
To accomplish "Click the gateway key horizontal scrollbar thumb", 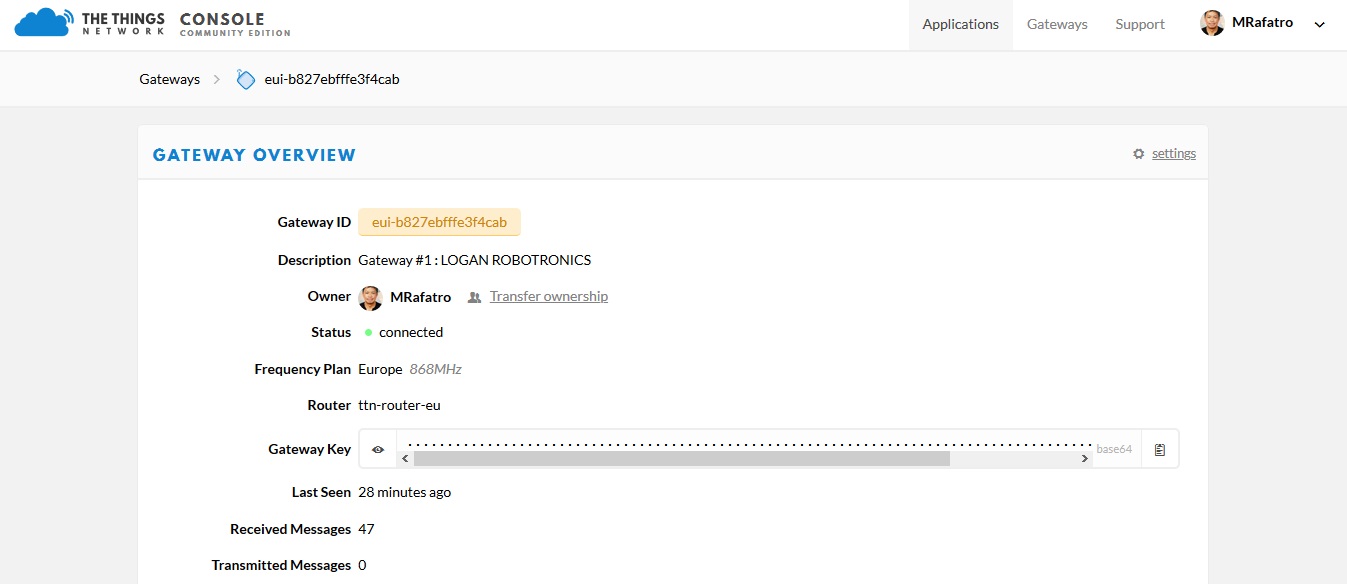I will pyautogui.click(x=681, y=459).
